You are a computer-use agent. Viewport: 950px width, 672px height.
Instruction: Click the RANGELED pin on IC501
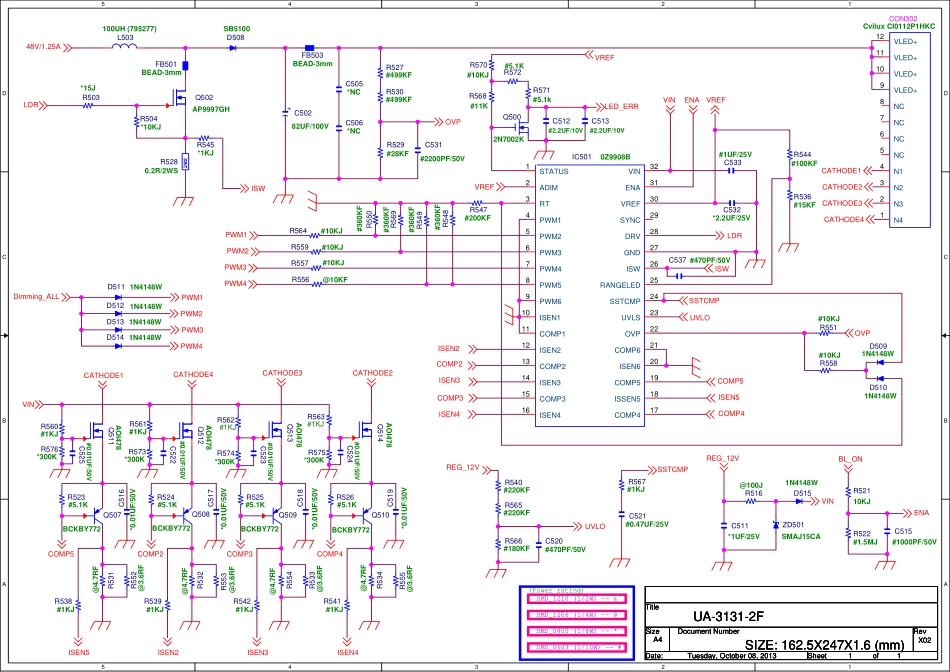click(x=619, y=285)
